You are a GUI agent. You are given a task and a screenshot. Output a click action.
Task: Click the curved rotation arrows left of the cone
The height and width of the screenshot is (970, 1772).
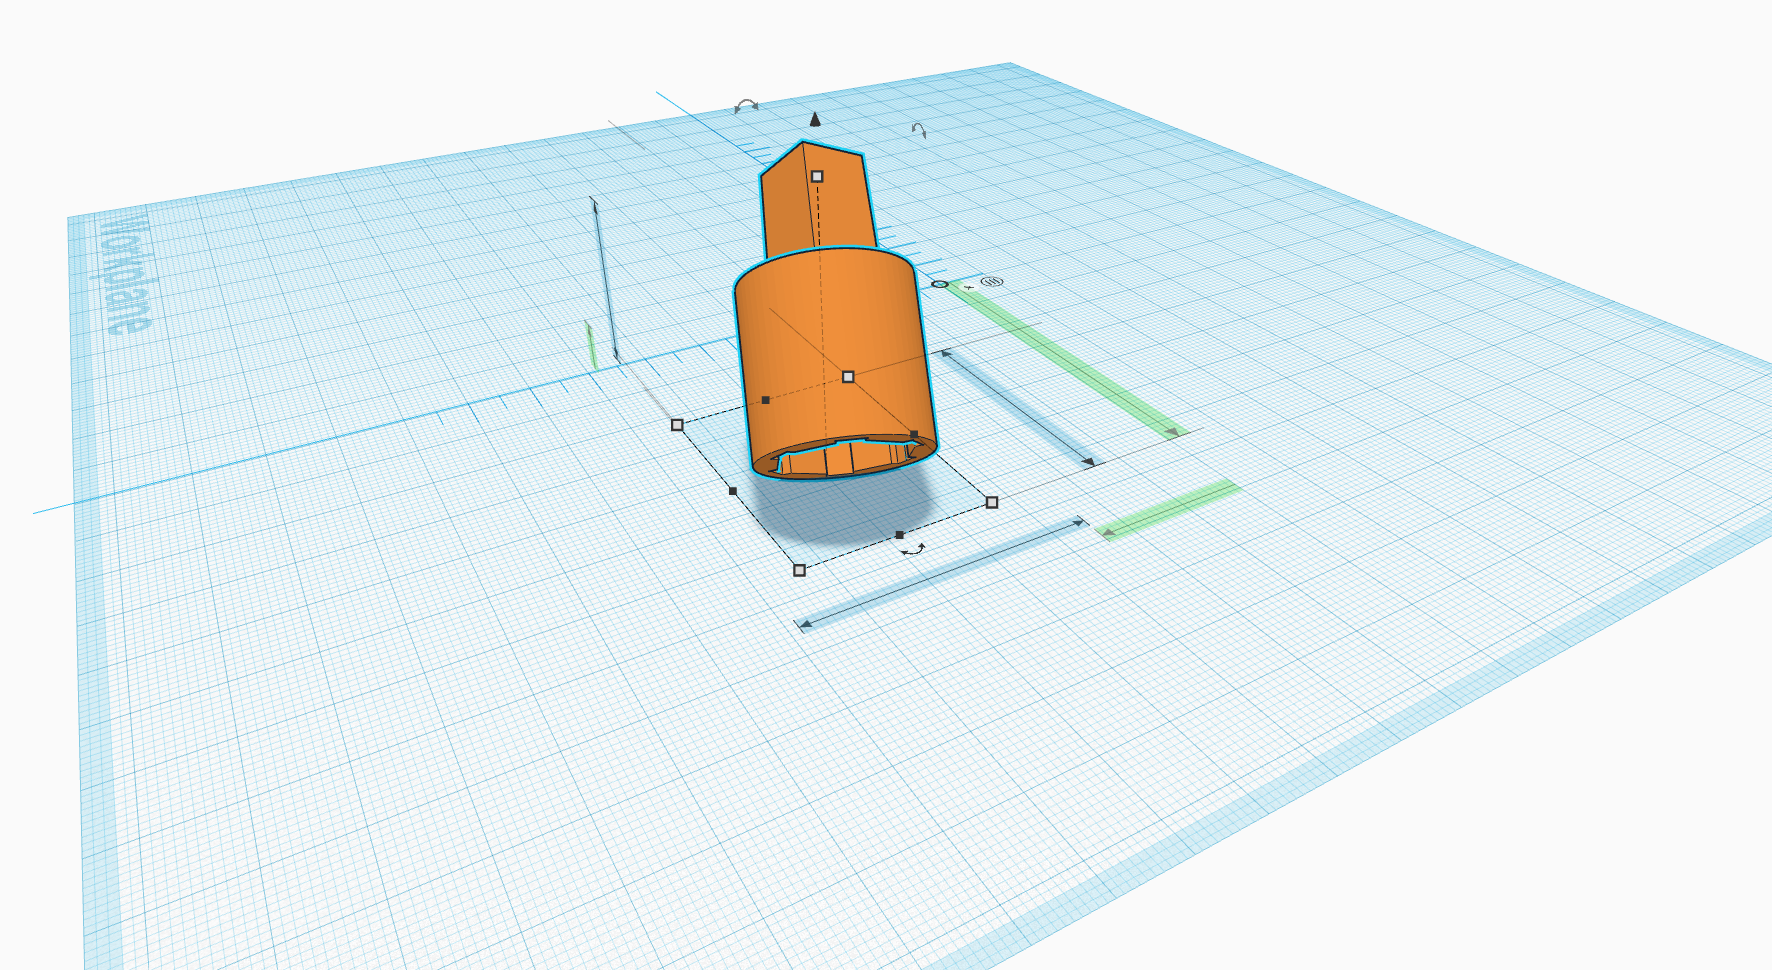(746, 105)
